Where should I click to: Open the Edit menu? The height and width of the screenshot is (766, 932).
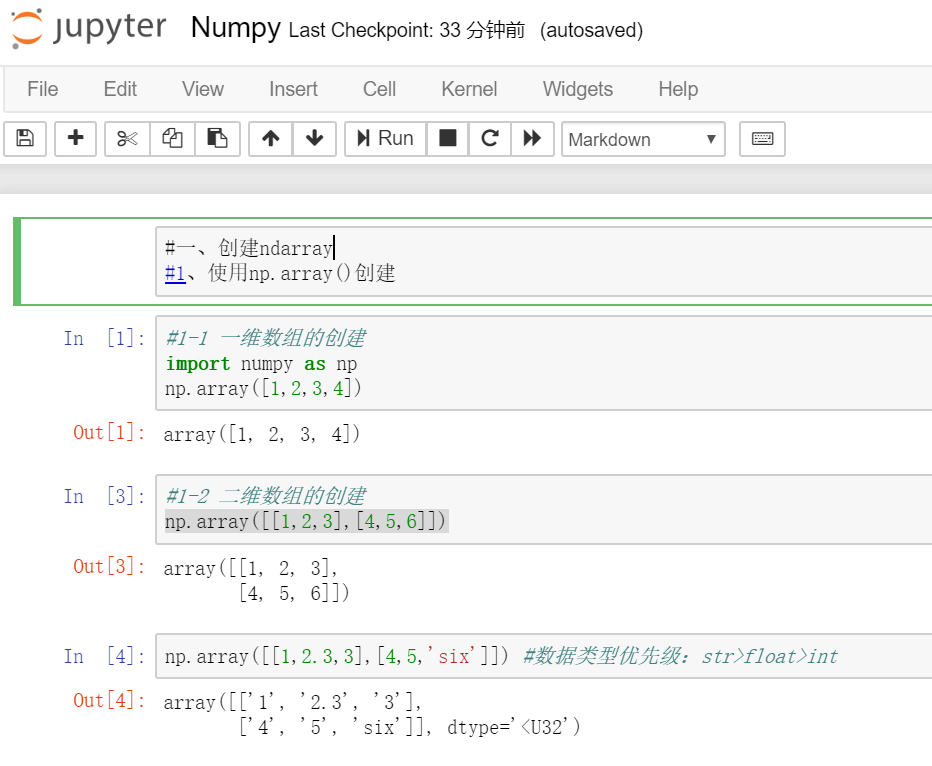click(x=120, y=89)
